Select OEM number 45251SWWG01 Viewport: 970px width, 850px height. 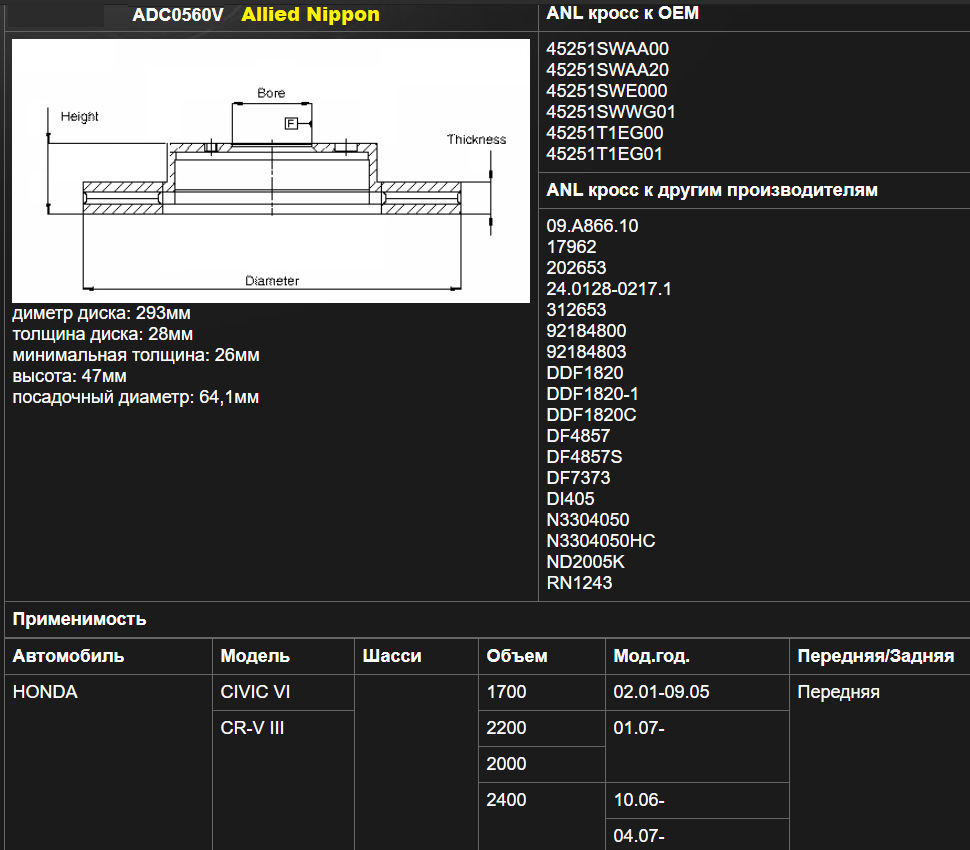point(611,112)
